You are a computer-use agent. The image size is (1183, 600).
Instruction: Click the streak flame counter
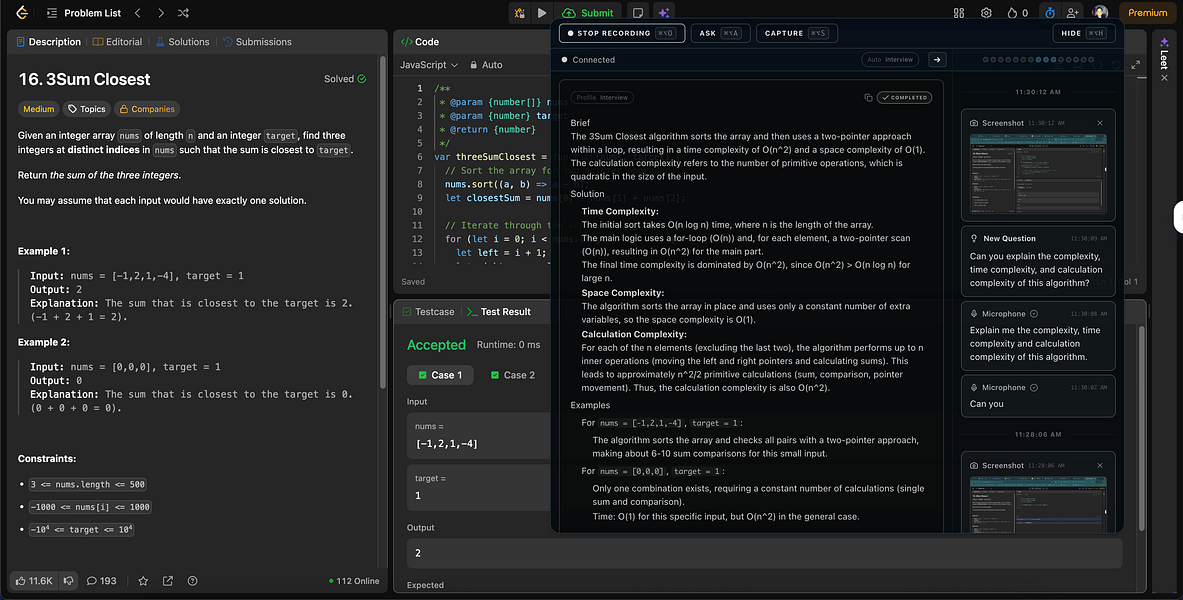(x=1017, y=13)
